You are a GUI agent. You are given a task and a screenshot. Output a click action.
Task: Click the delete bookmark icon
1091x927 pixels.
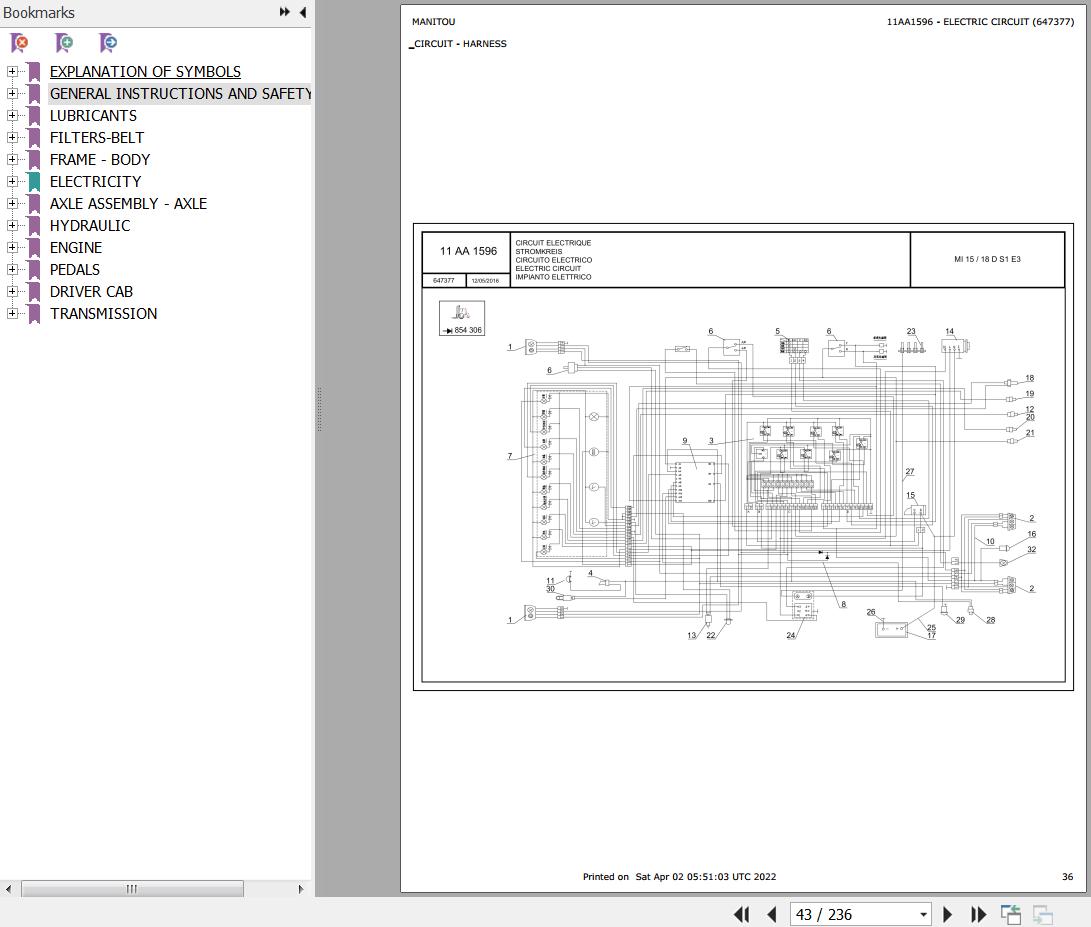tap(19, 43)
